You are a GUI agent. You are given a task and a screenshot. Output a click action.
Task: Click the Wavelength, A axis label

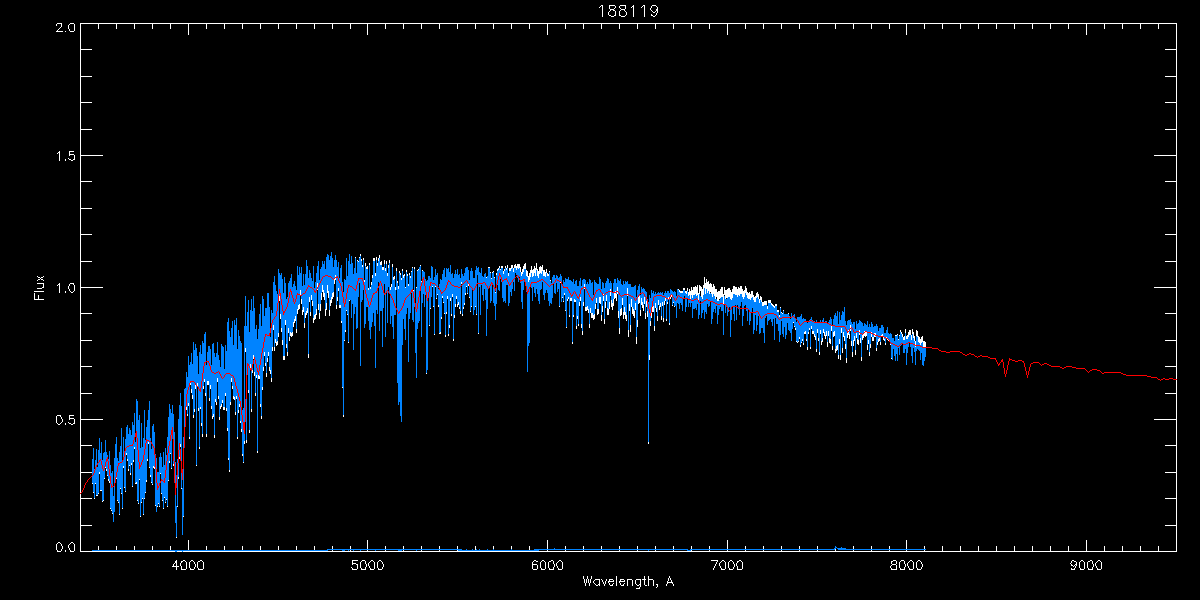tap(628, 582)
